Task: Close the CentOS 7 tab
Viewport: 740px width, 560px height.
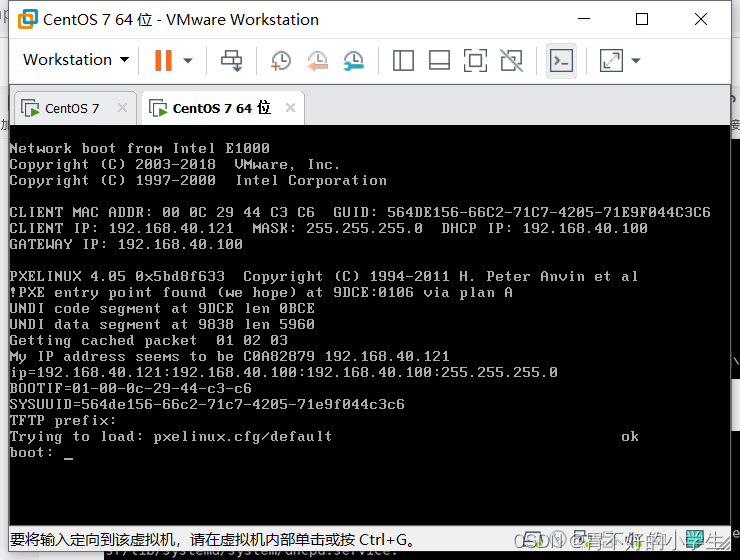Action: tap(122, 108)
